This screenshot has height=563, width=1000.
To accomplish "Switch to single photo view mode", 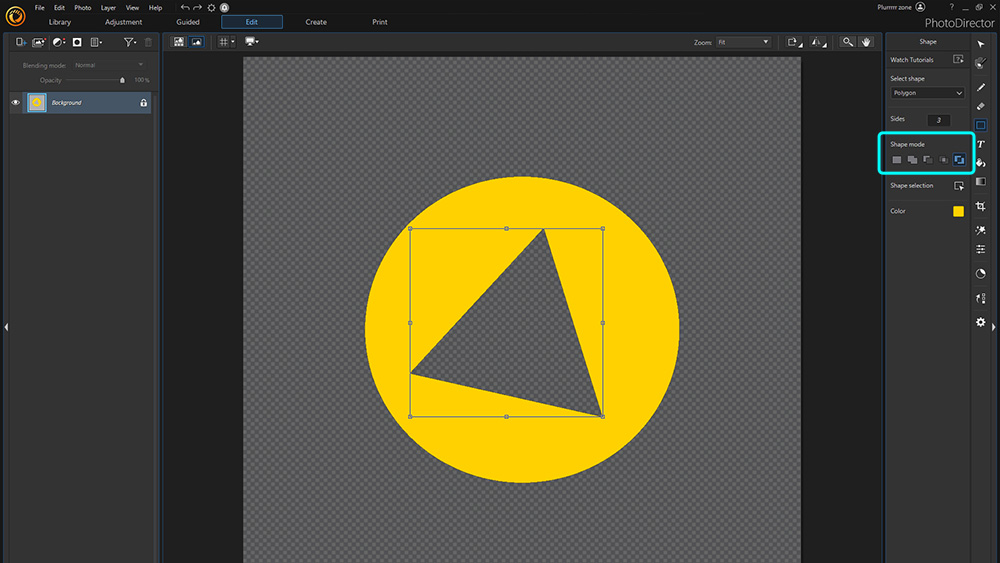I will (196, 42).
